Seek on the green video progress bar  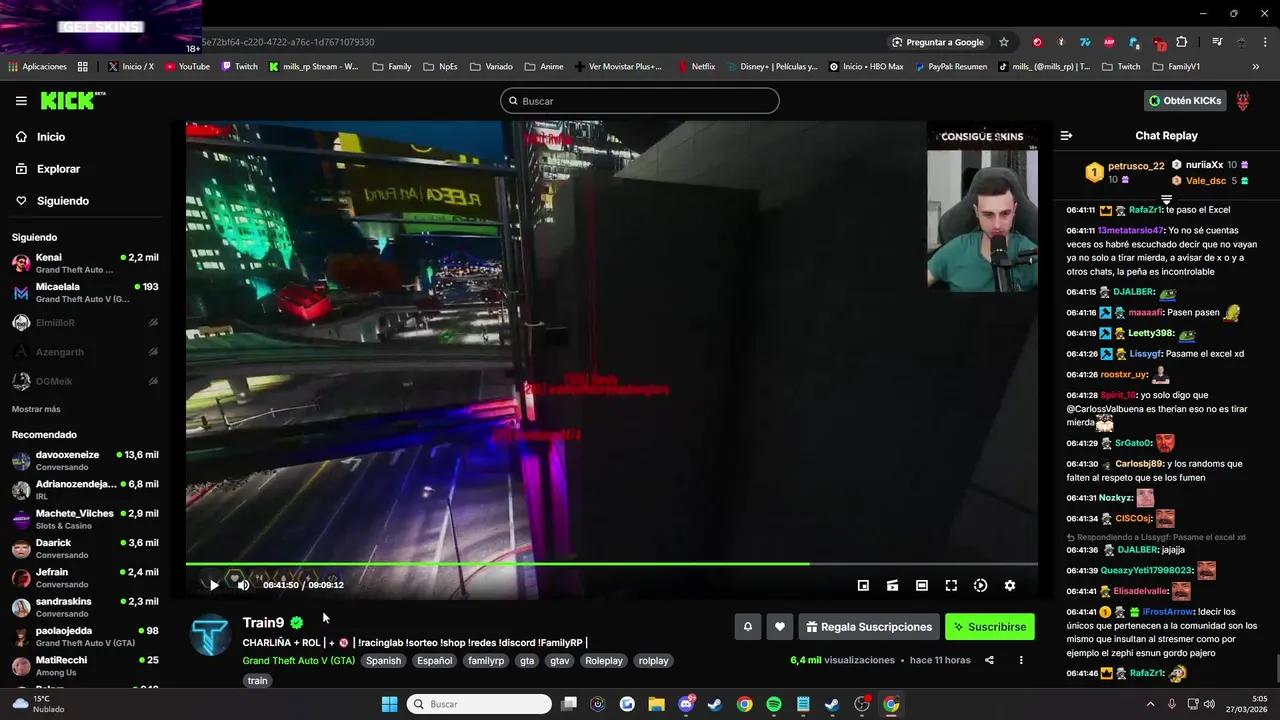[611, 564]
